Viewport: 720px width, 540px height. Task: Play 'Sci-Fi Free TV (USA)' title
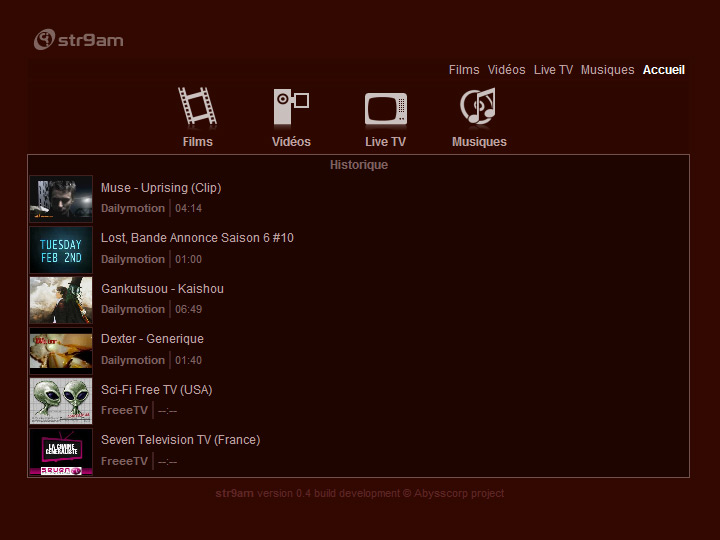[156, 390]
